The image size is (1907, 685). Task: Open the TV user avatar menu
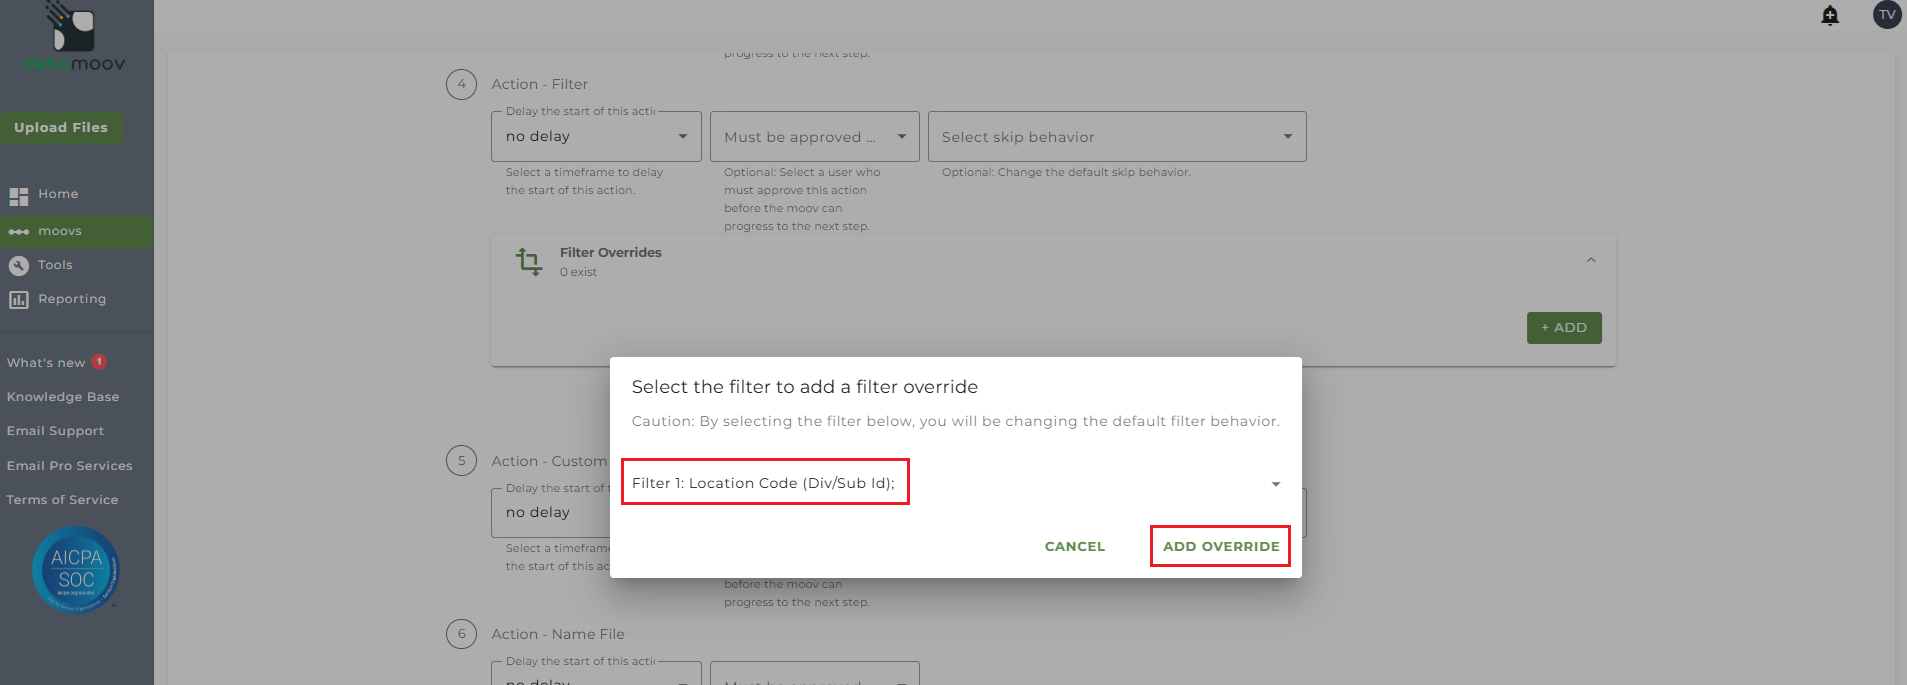pyautogui.click(x=1886, y=15)
